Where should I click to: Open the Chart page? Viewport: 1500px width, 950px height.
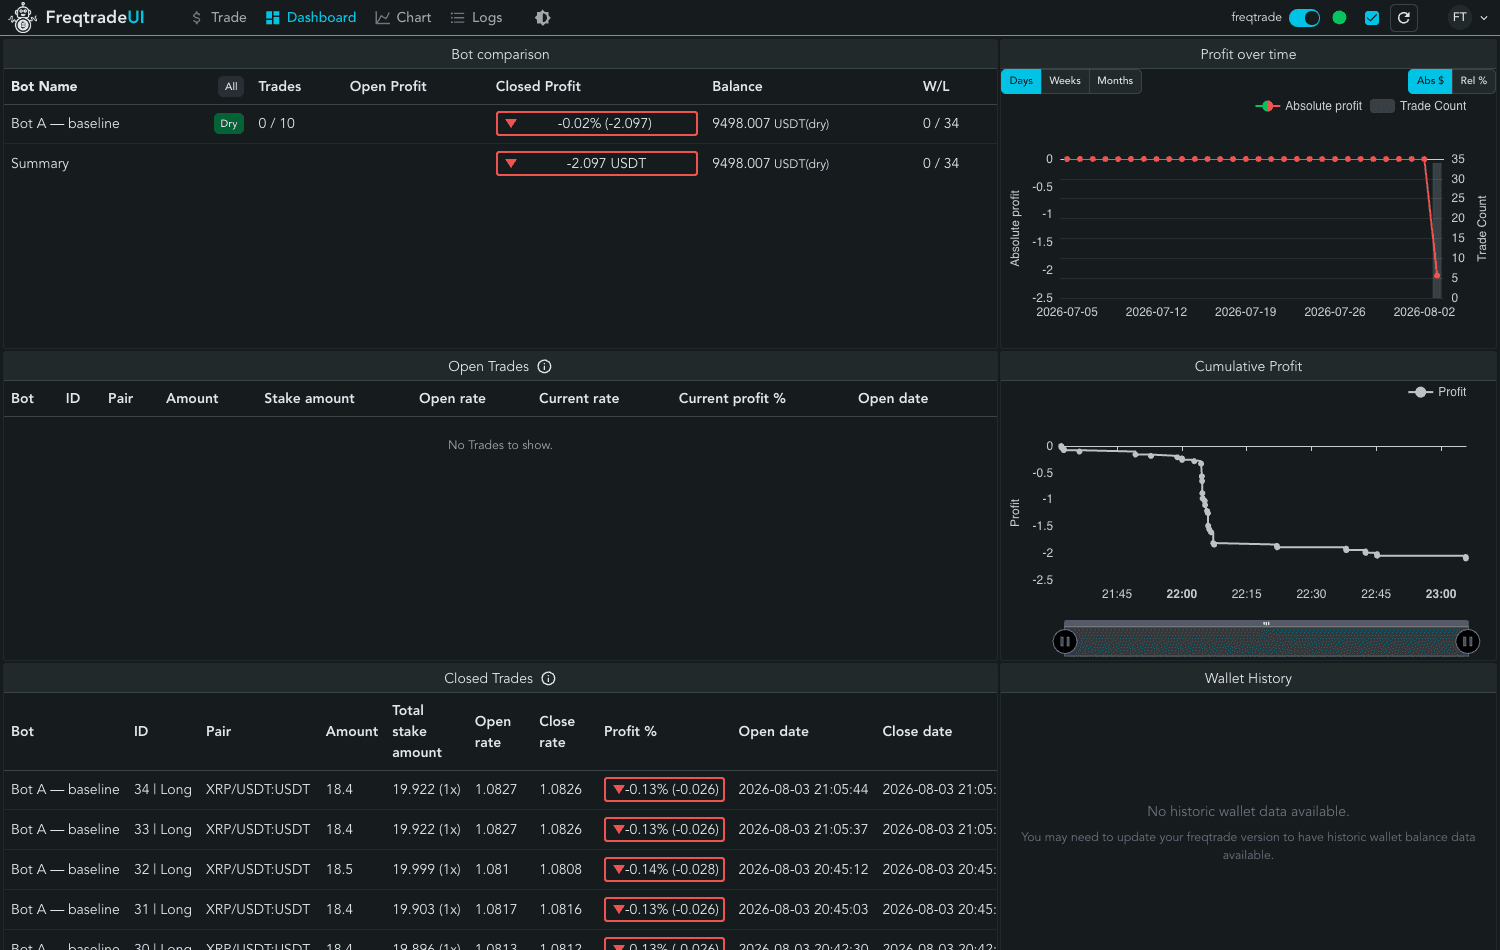click(x=403, y=18)
